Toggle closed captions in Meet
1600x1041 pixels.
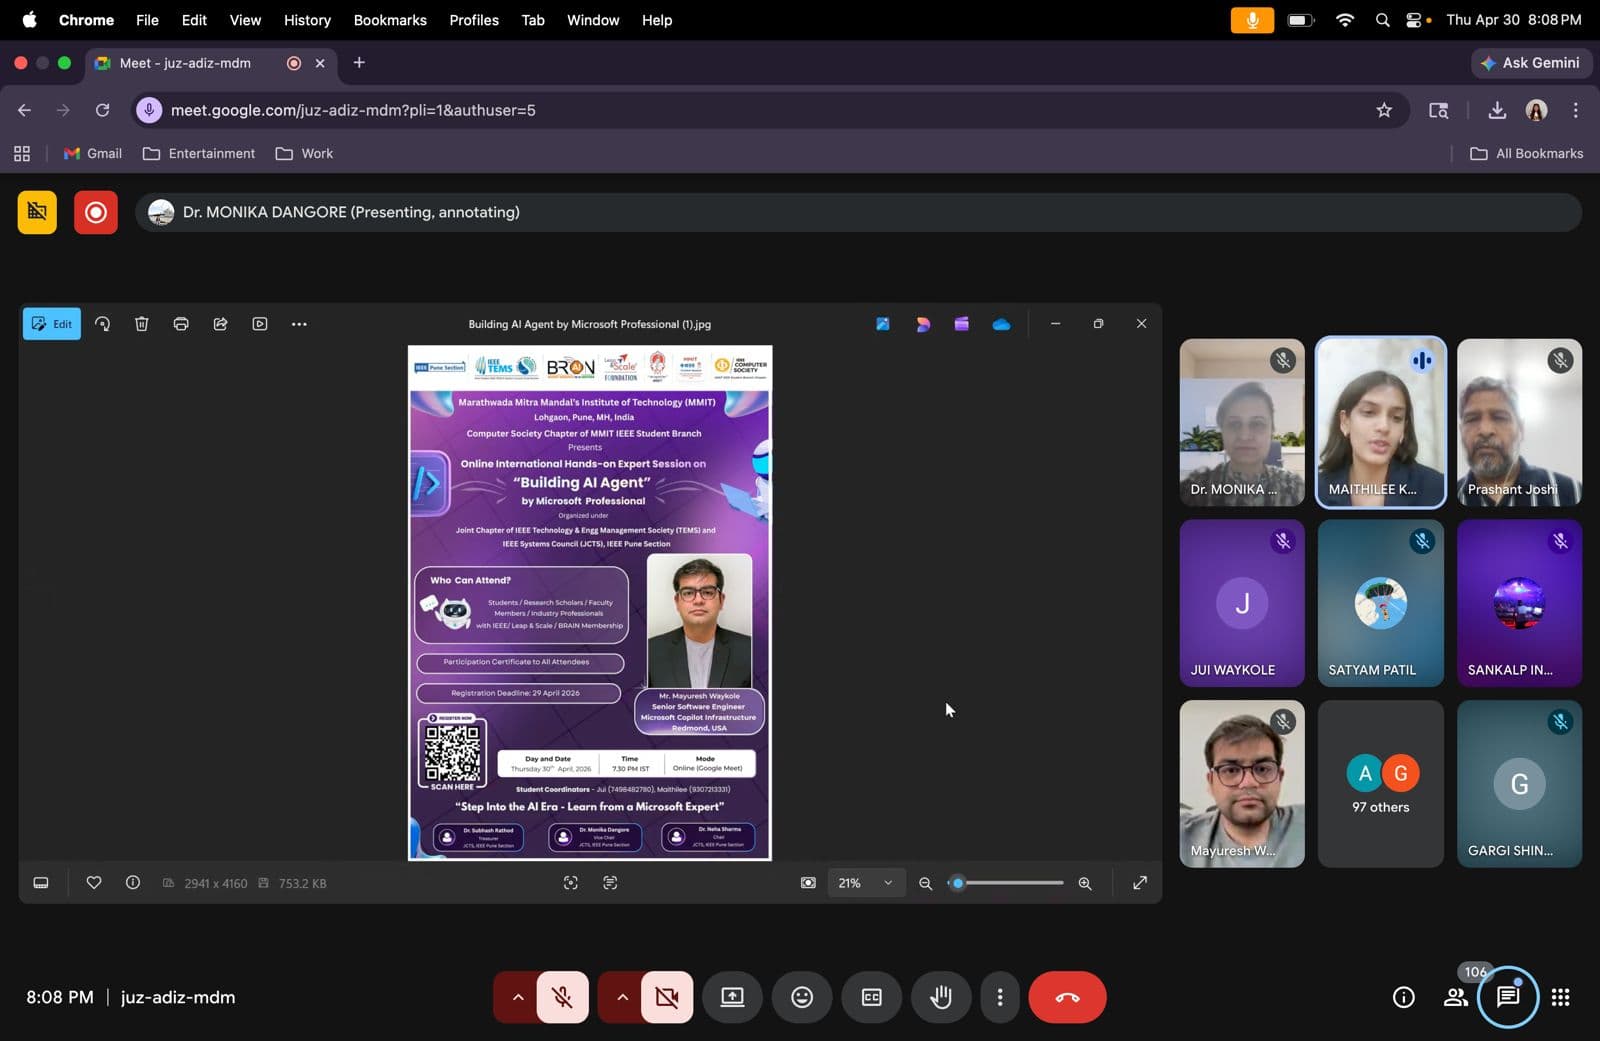872,997
